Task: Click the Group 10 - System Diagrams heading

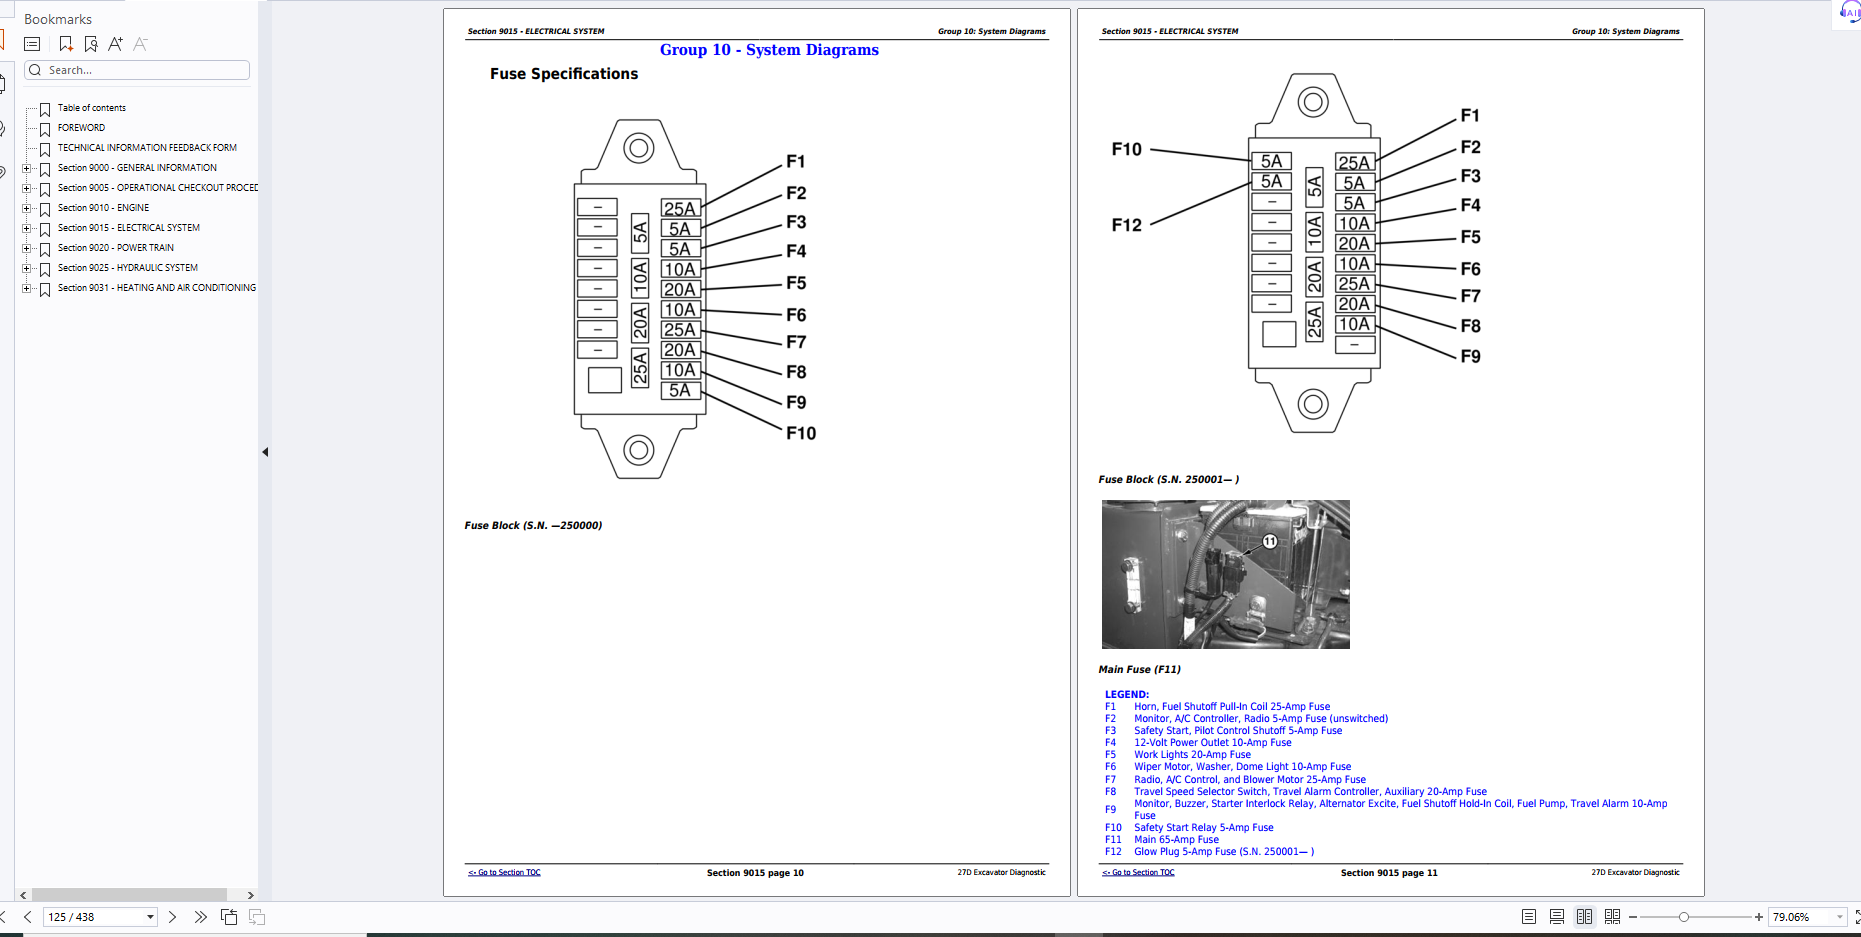Action: pyautogui.click(x=769, y=50)
